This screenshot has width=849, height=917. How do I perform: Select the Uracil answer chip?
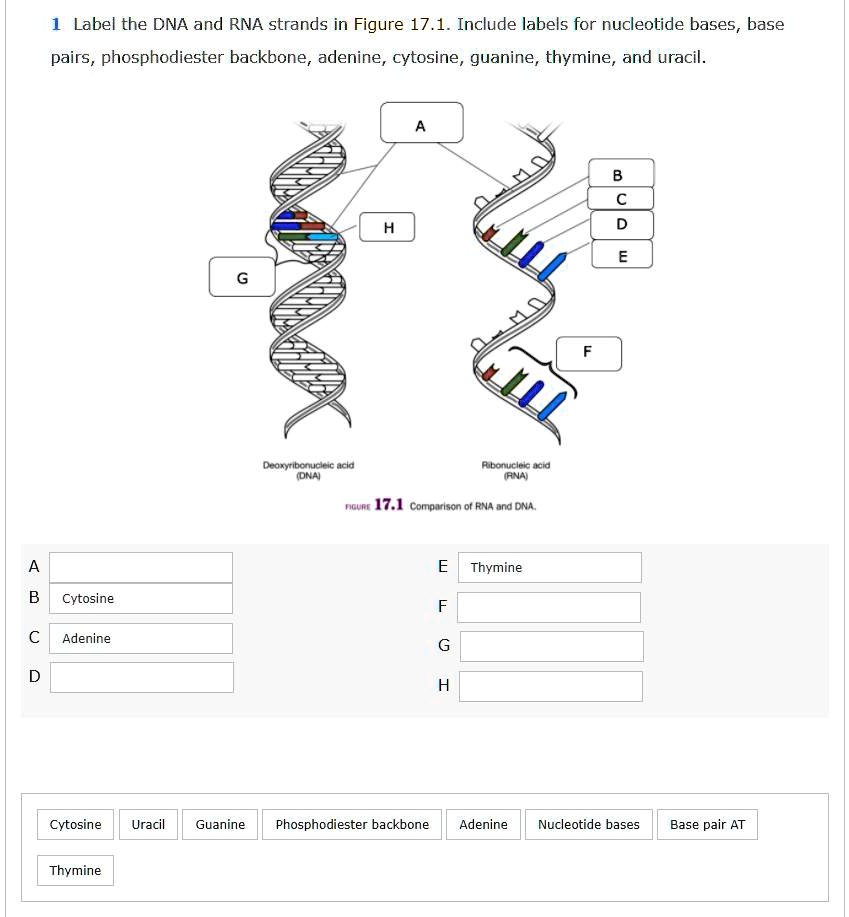coord(148,824)
